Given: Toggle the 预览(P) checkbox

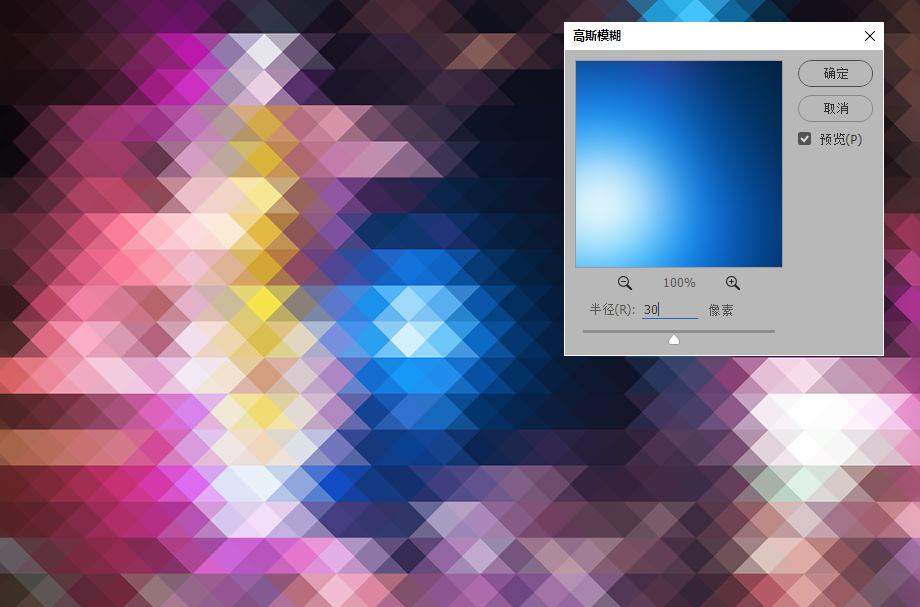Looking at the screenshot, I should click(x=804, y=139).
